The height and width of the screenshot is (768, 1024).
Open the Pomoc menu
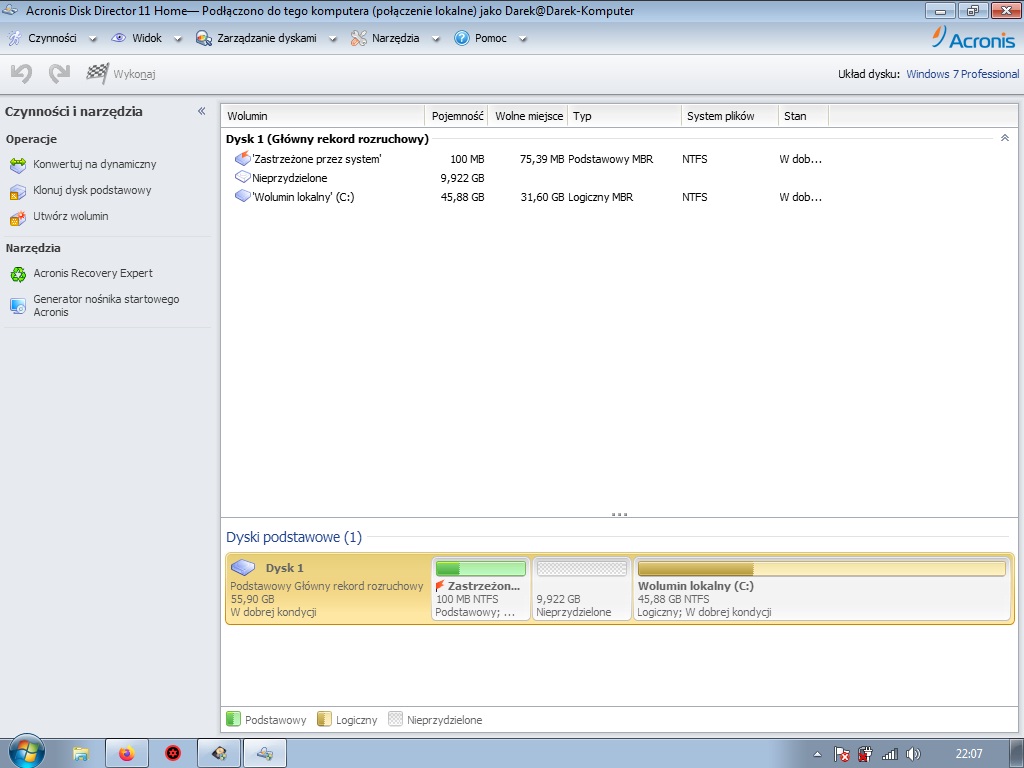tap(490, 38)
